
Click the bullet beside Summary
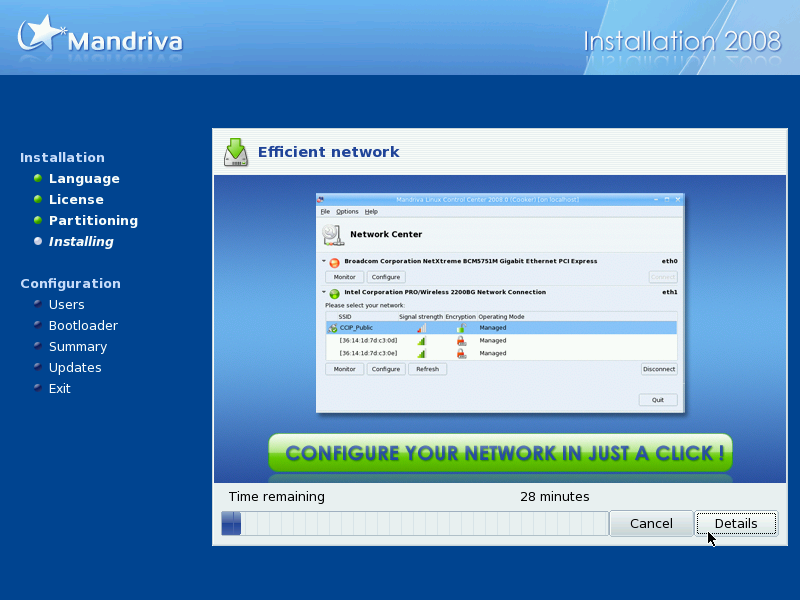pos(38,345)
